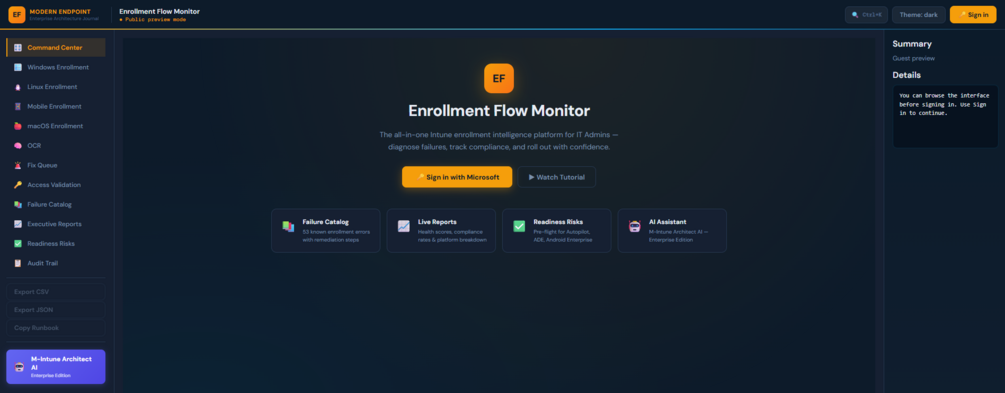The width and height of the screenshot is (1005, 393).
Task: Click the Failure Catalog books icon in sidebar
Action: (x=18, y=205)
